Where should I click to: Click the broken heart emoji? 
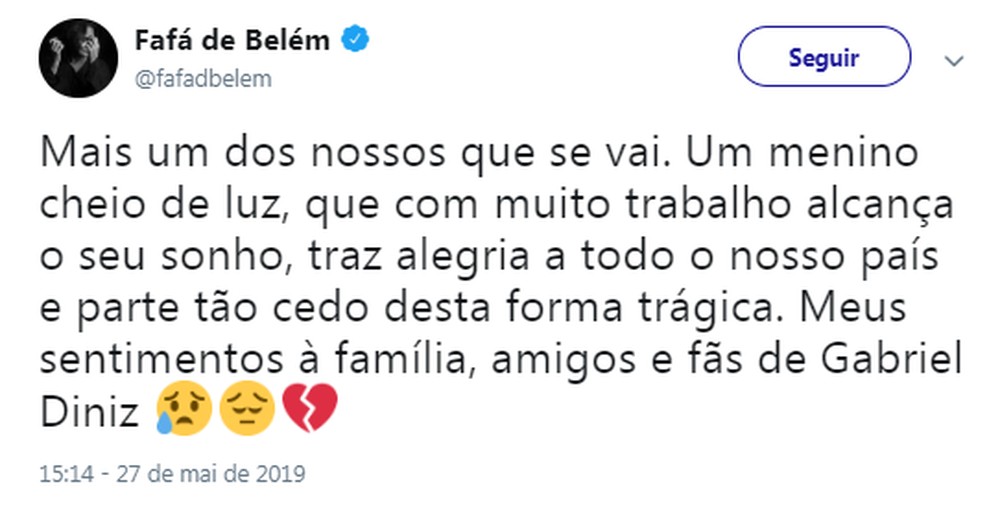point(309,410)
